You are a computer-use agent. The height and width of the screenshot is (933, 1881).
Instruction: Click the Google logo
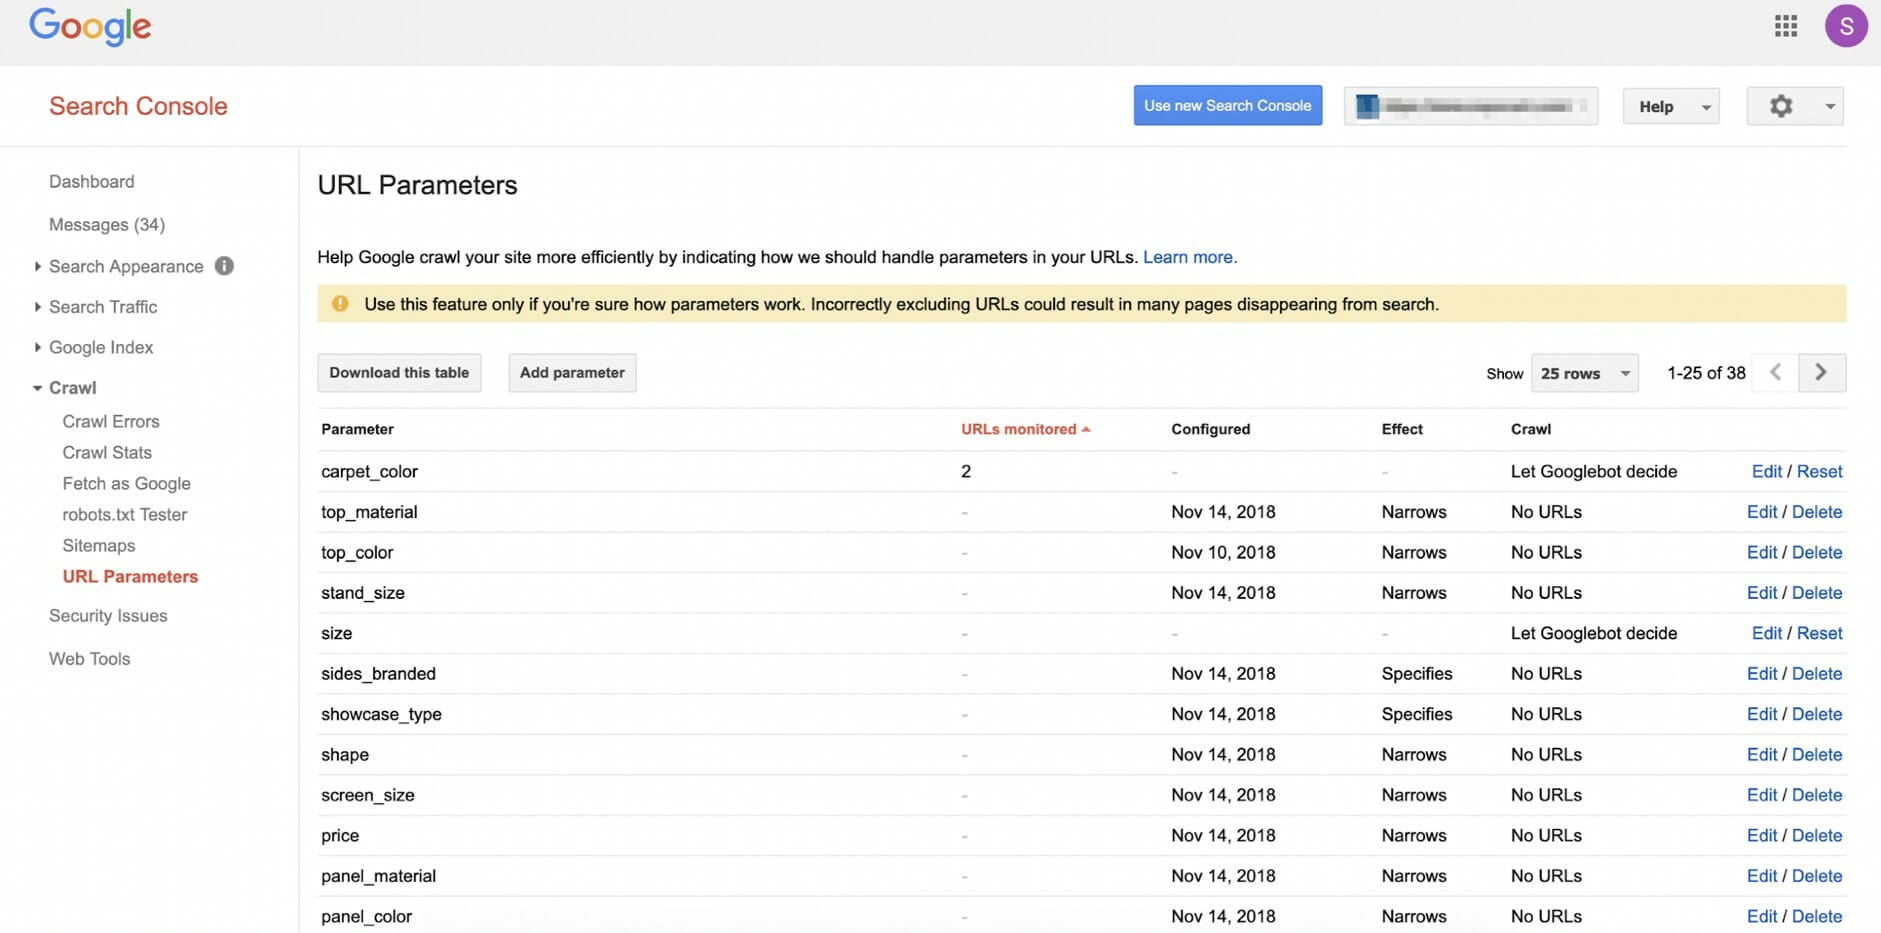point(90,27)
